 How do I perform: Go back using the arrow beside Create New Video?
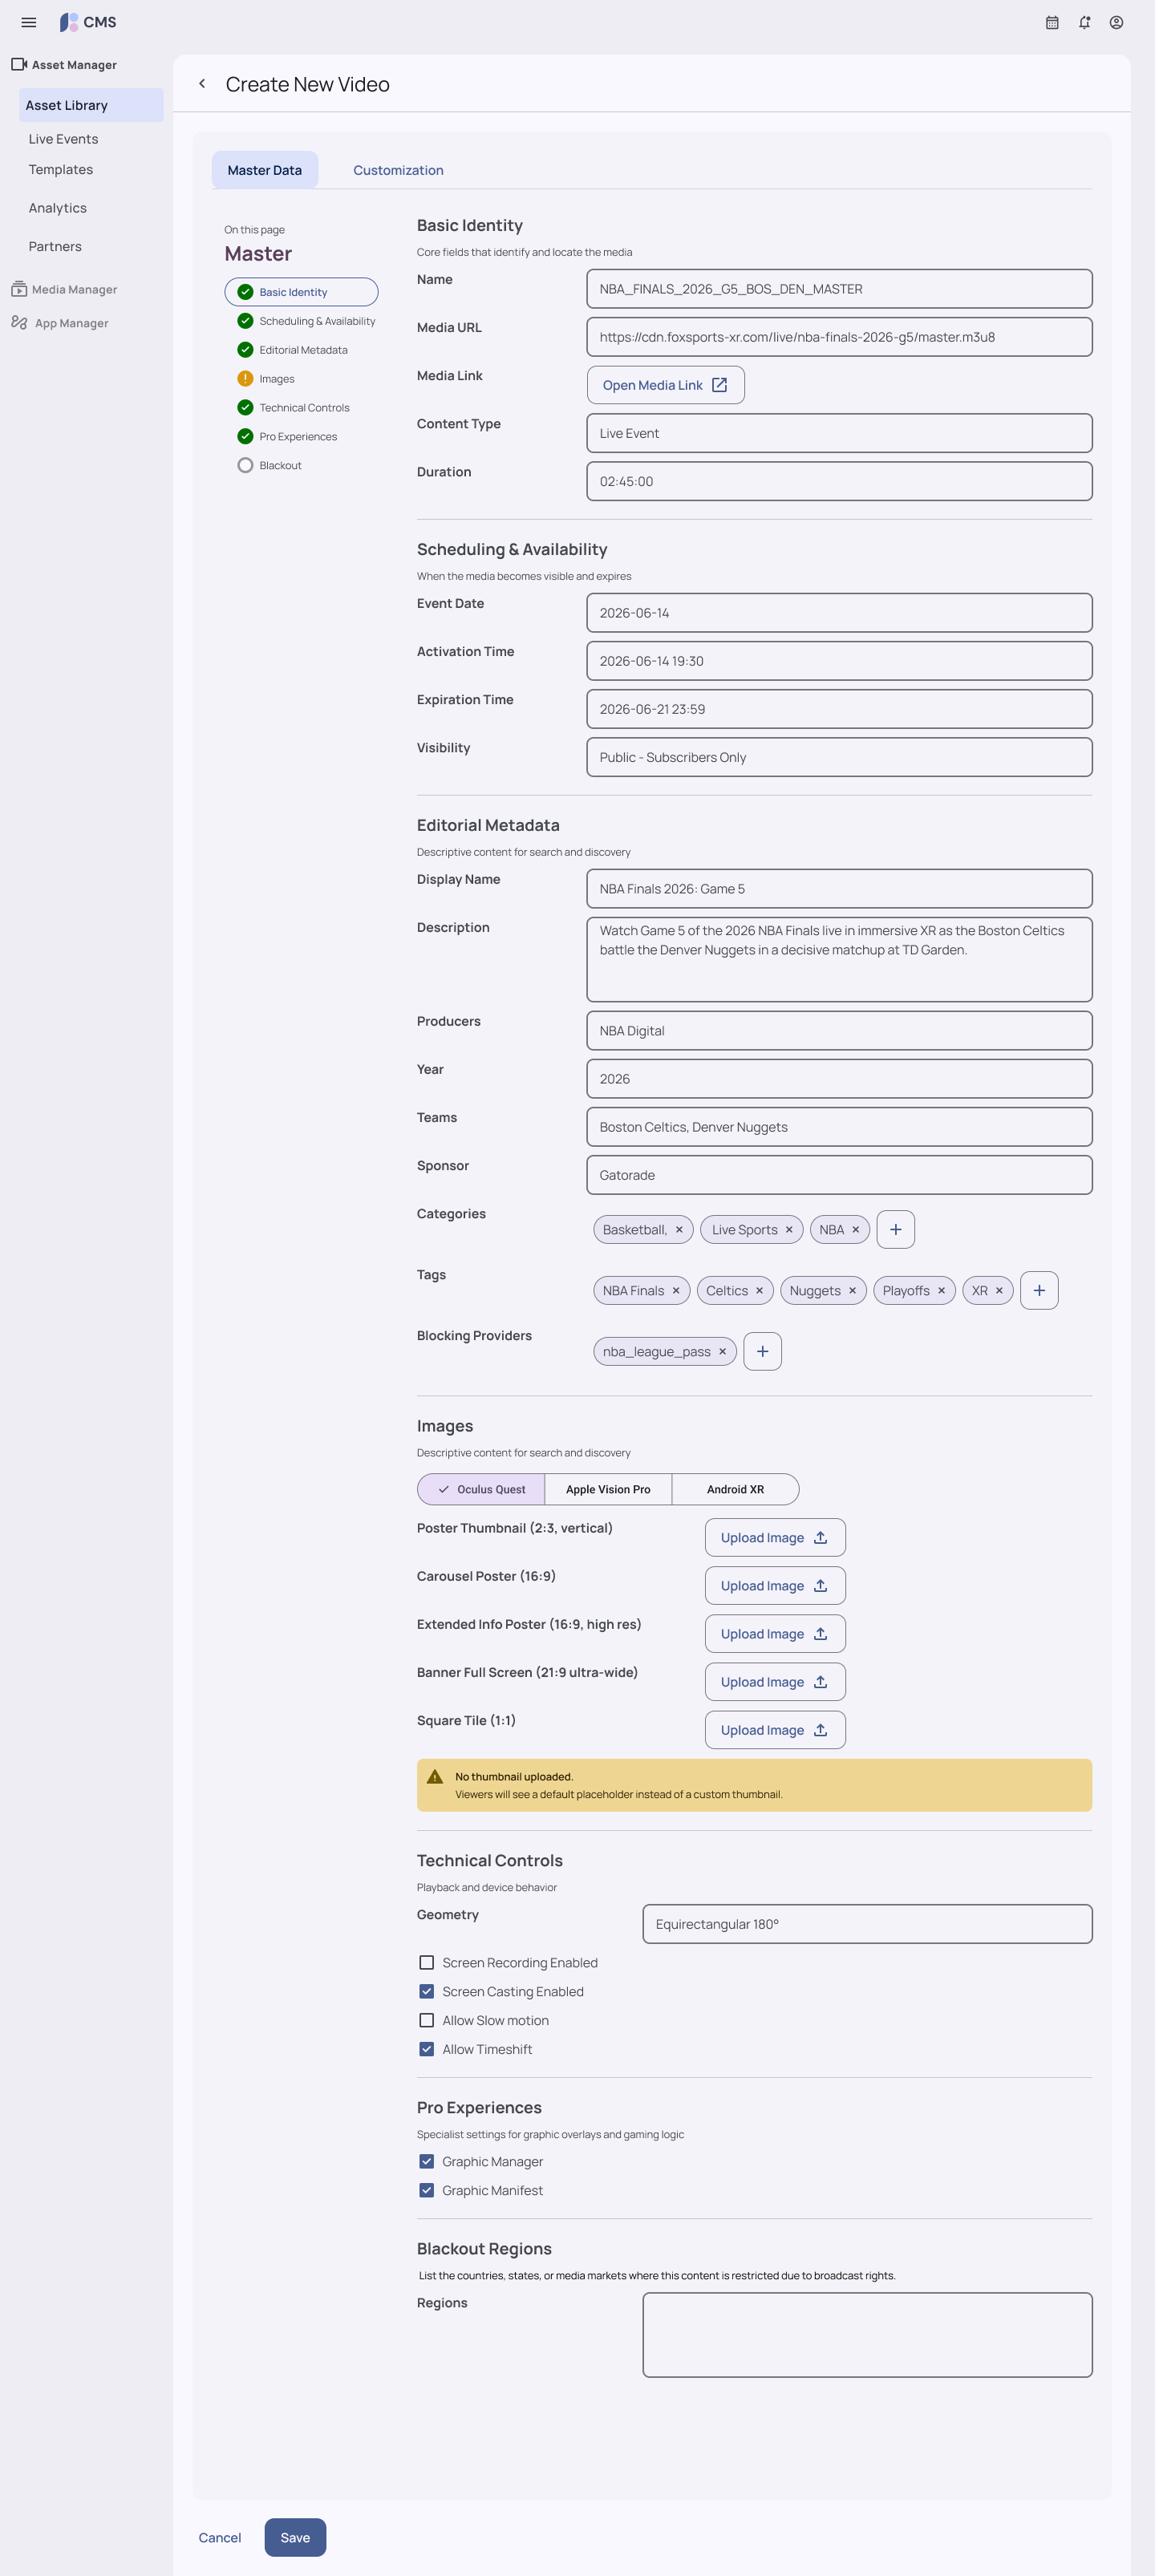pos(202,84)
